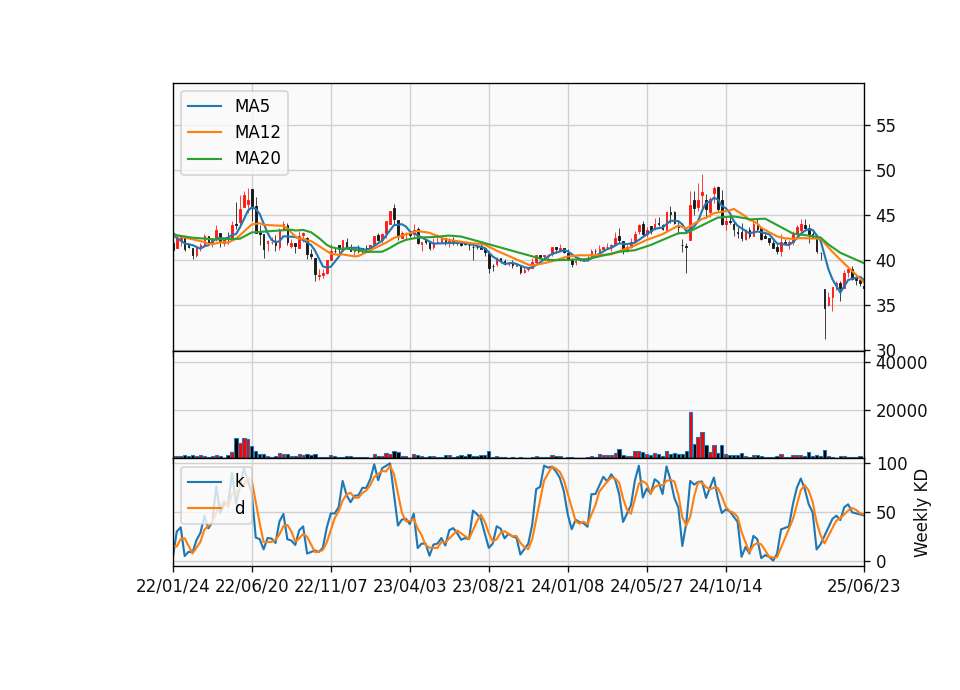Click the KD axis value 50
The height and width of the screenshot is (690, 960).
pos(885,512)
